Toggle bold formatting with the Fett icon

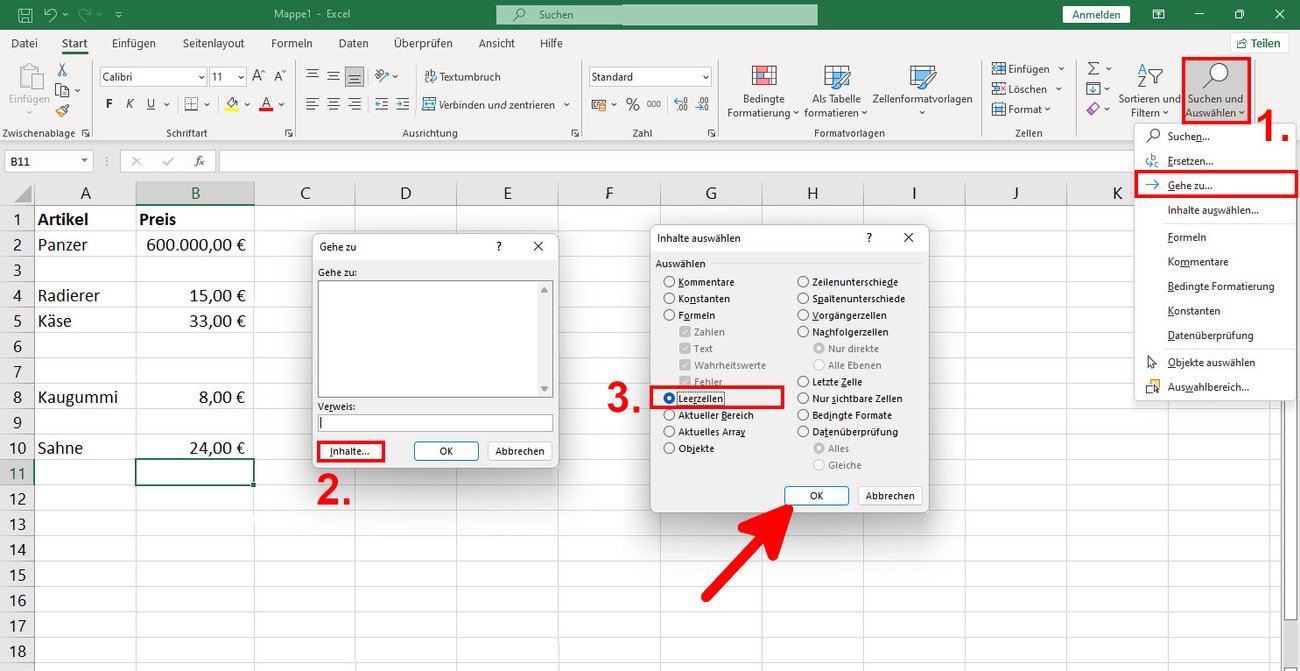pos(107,103)
